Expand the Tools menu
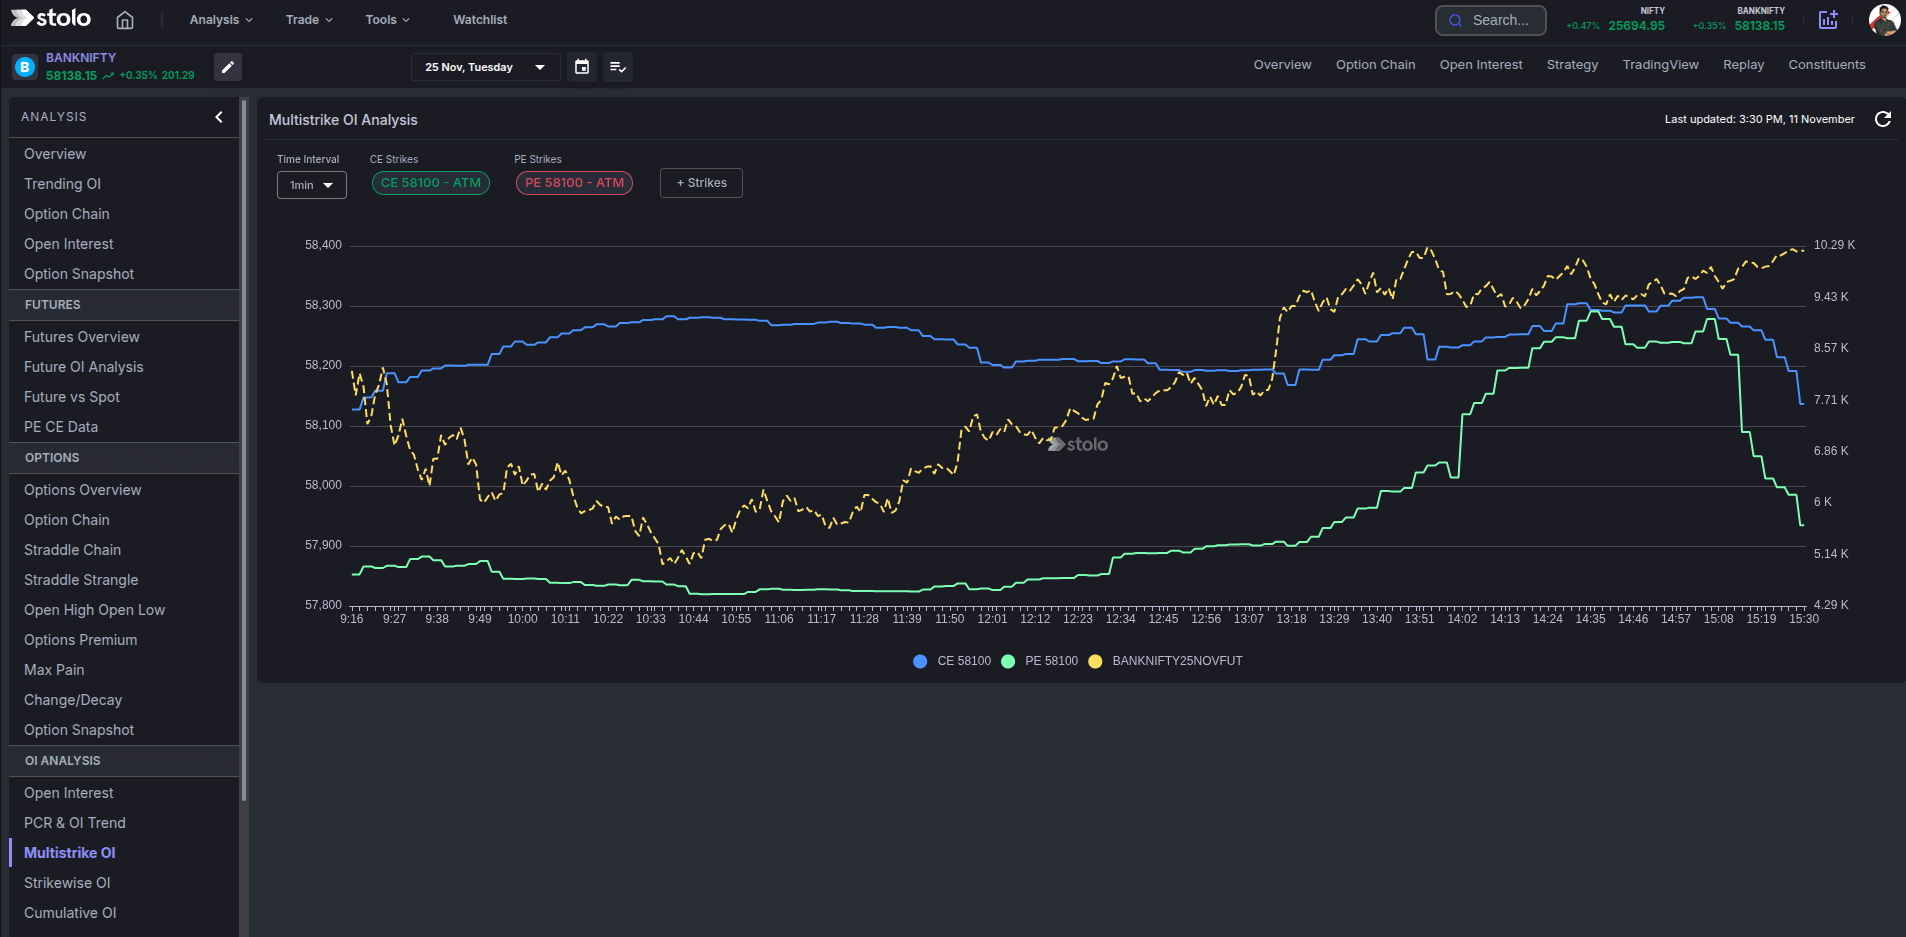Image resolution: width=1906 pixels, height=937 pixels. click(x=386, y=19)
